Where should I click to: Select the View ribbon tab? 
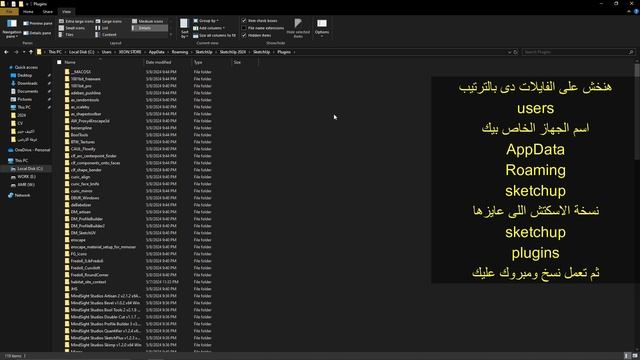click(x=66, y=12)
